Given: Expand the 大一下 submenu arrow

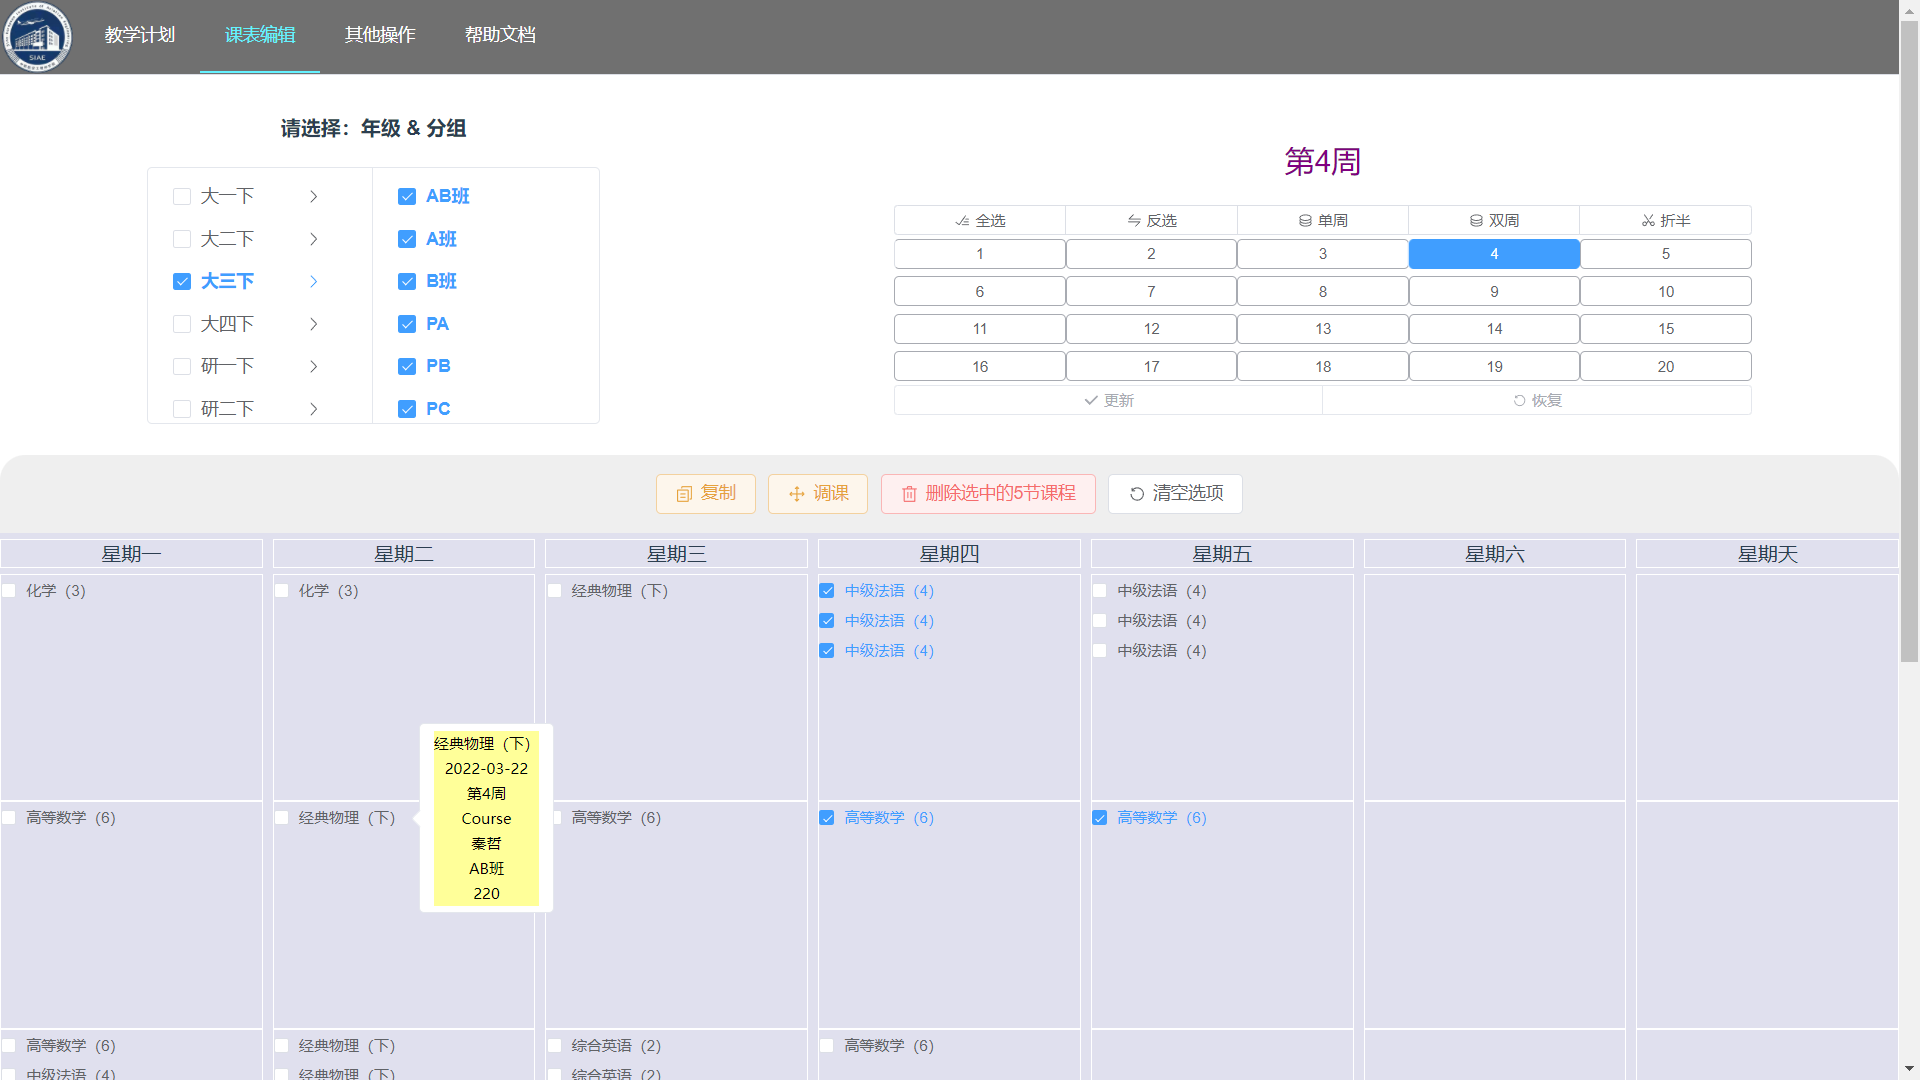Looking at the screenshot, I should pyautogui.click(x=313, y=197).
